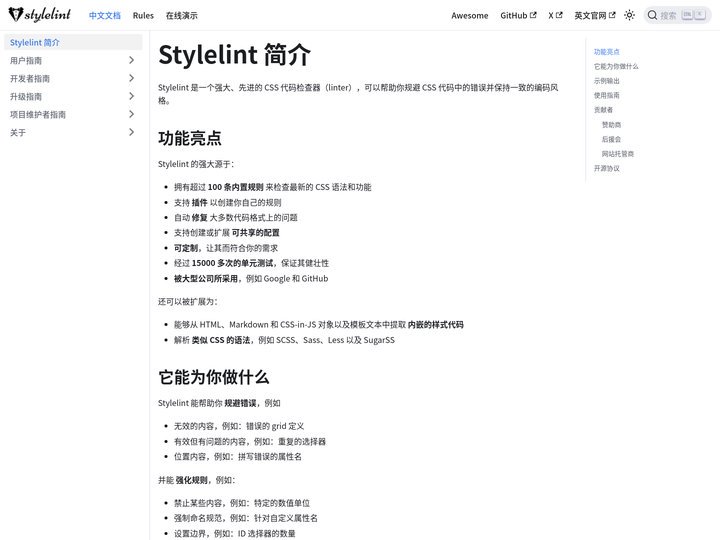Click the bold 15000 多次的单元测试 text
This screenshot has width=720, height=540.
click(x=232, y=263)
